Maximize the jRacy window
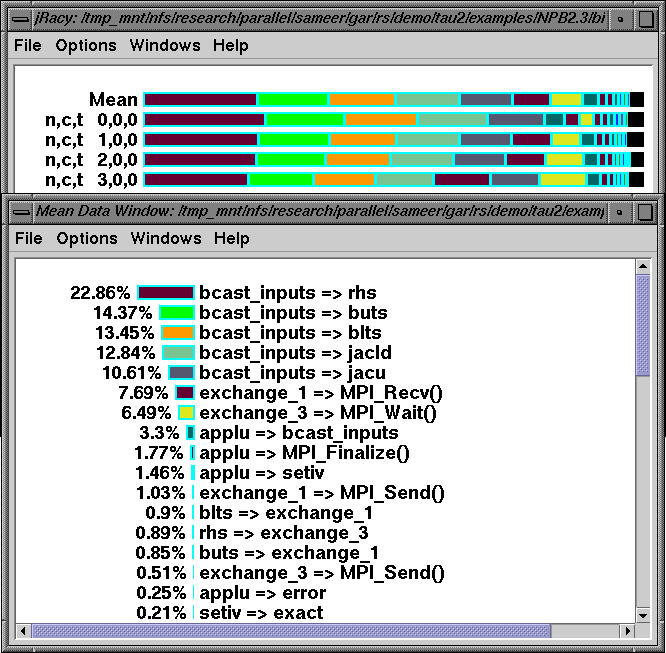Viewport: 666px width, 653px height. point(646,20)
